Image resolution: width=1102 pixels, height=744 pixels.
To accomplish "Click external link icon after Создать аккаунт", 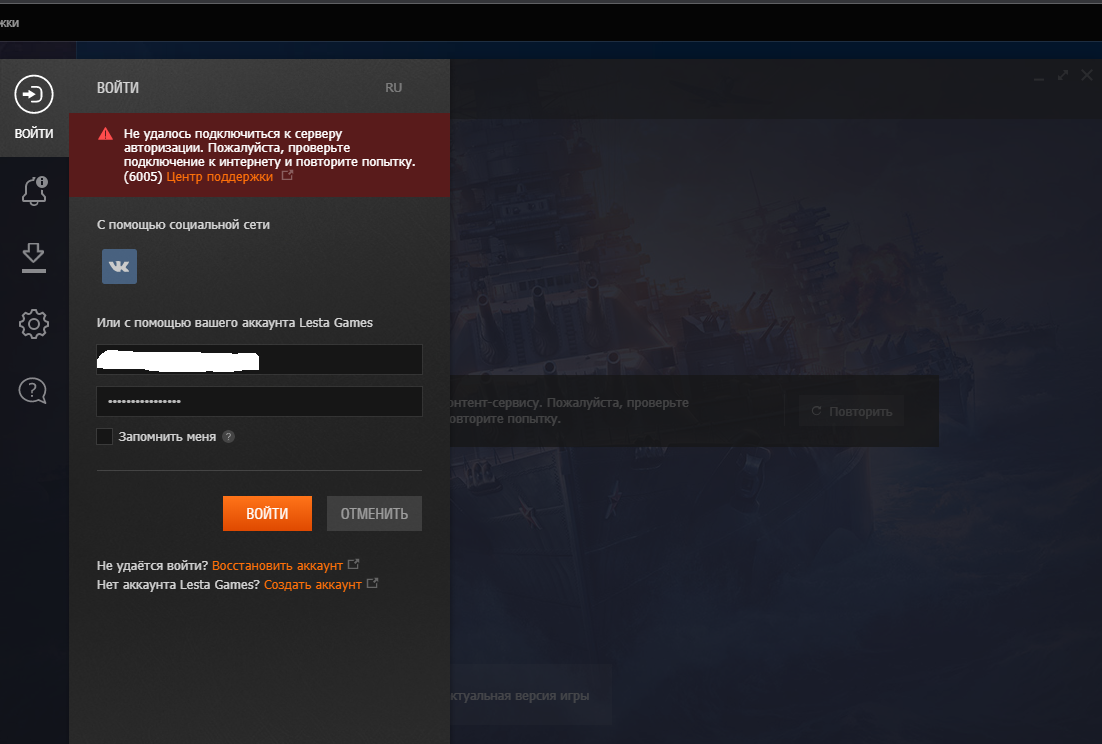I will pos(372,583).
